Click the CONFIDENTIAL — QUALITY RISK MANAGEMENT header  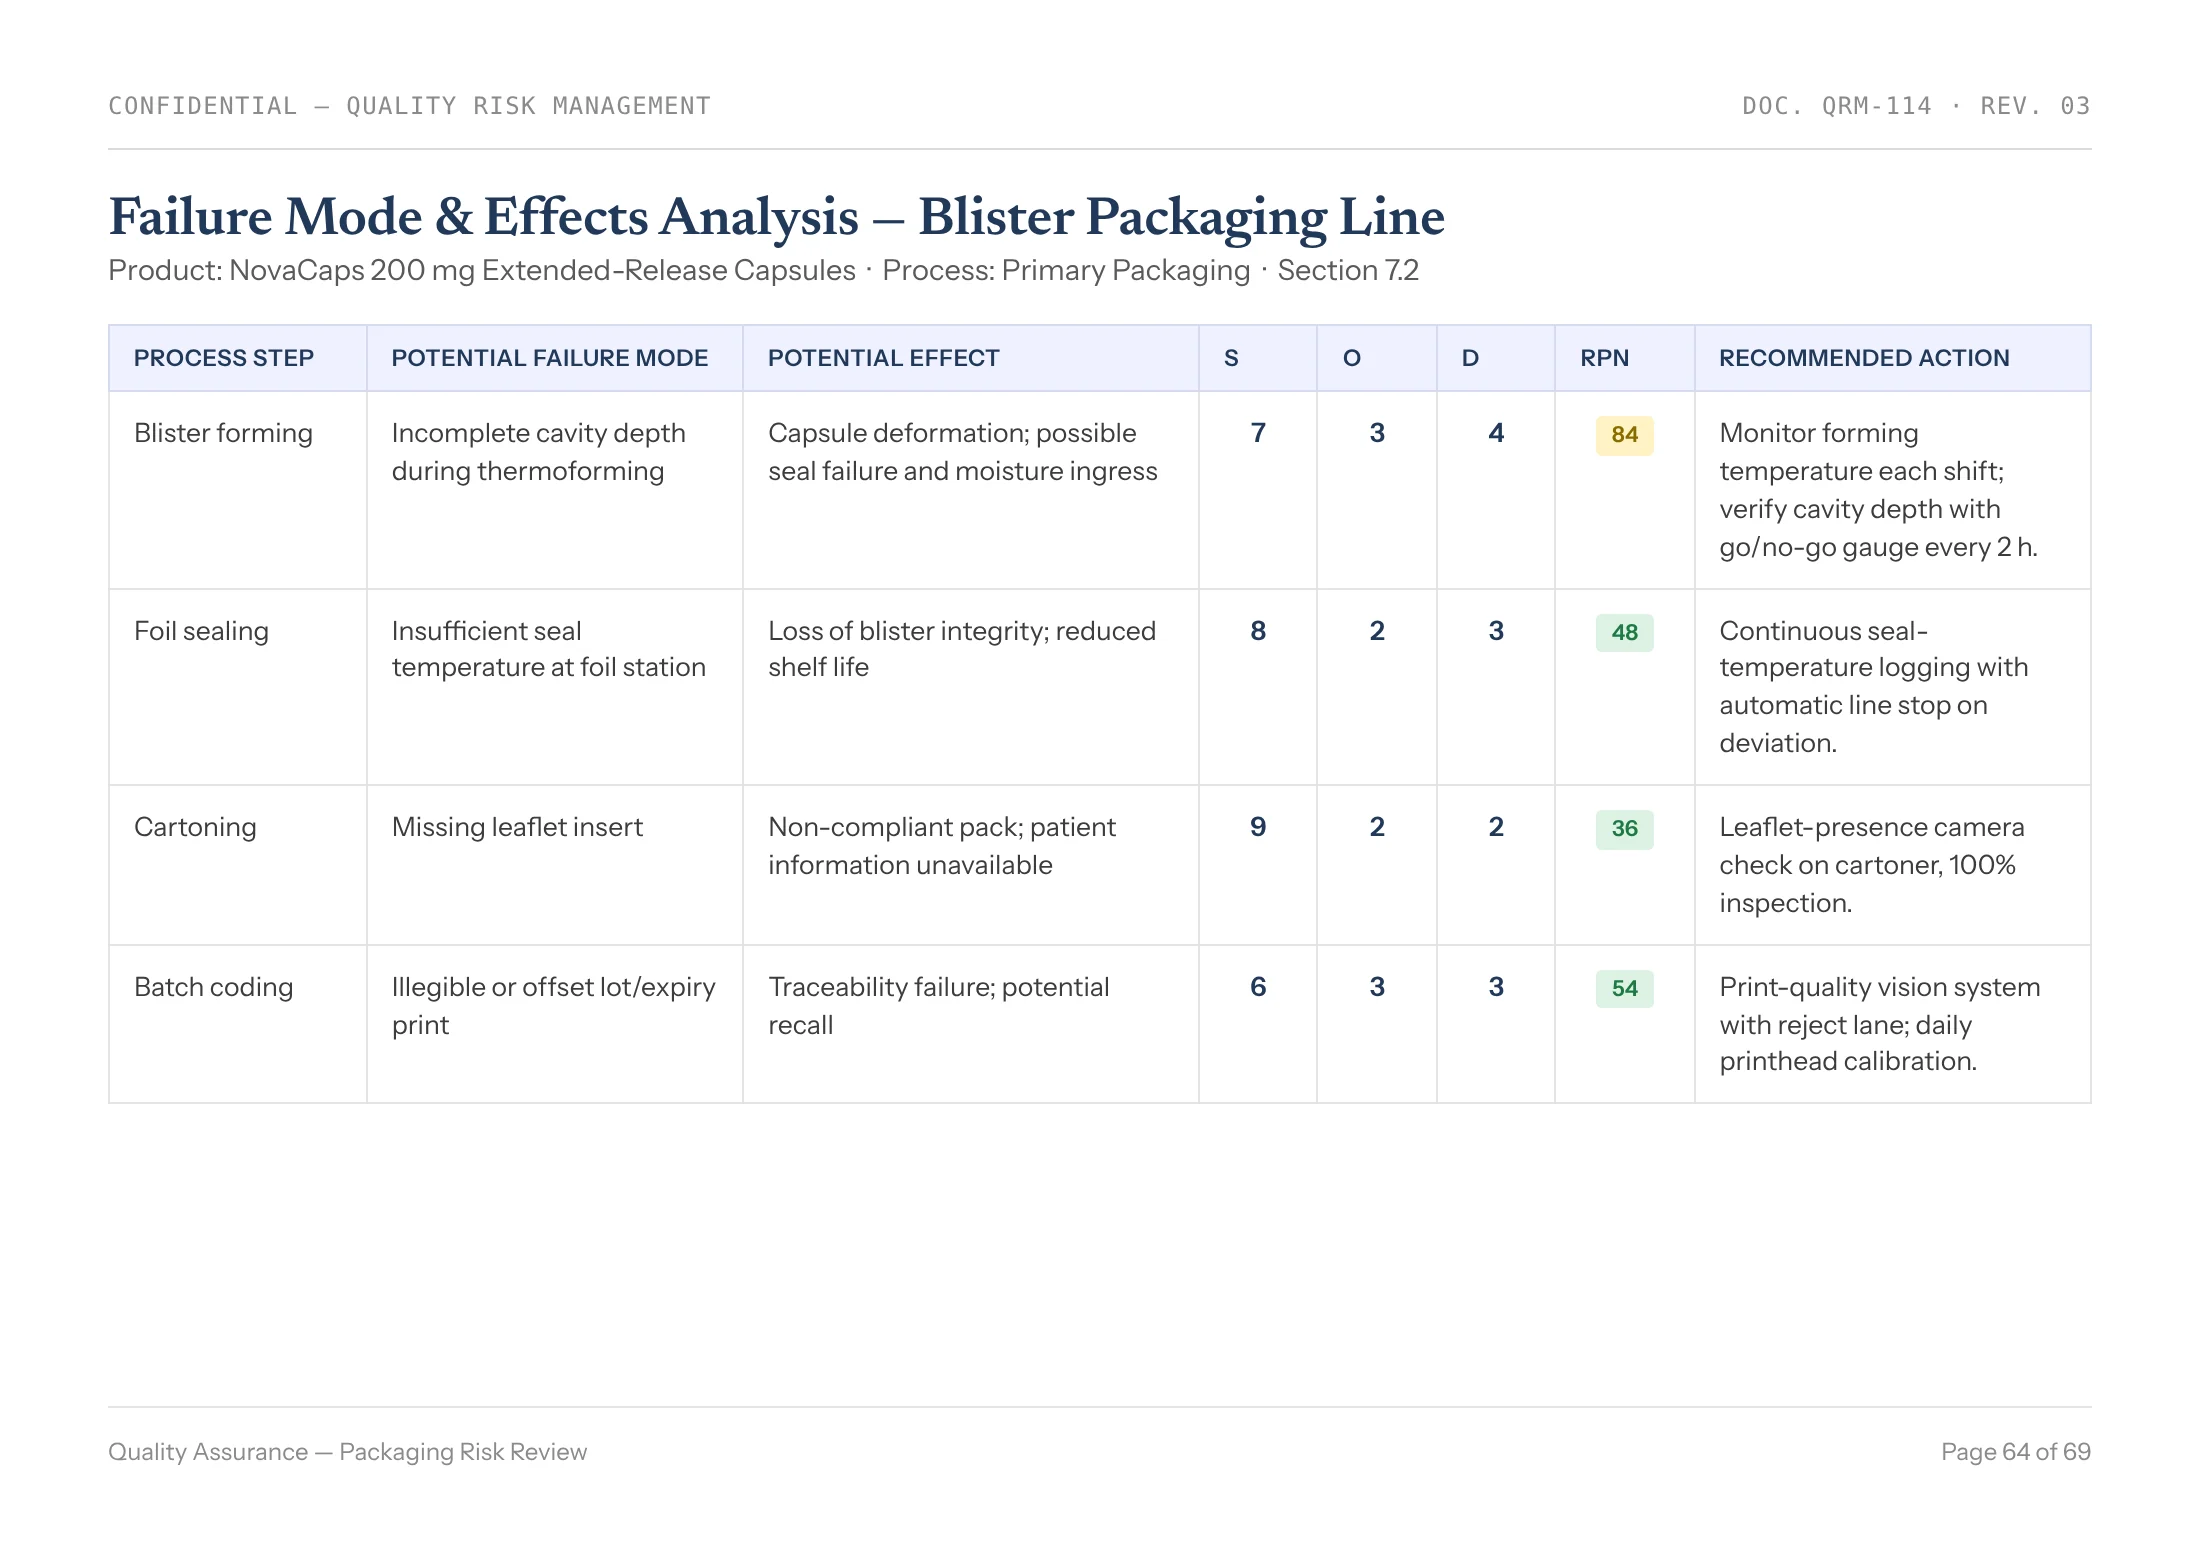(410, 106)
